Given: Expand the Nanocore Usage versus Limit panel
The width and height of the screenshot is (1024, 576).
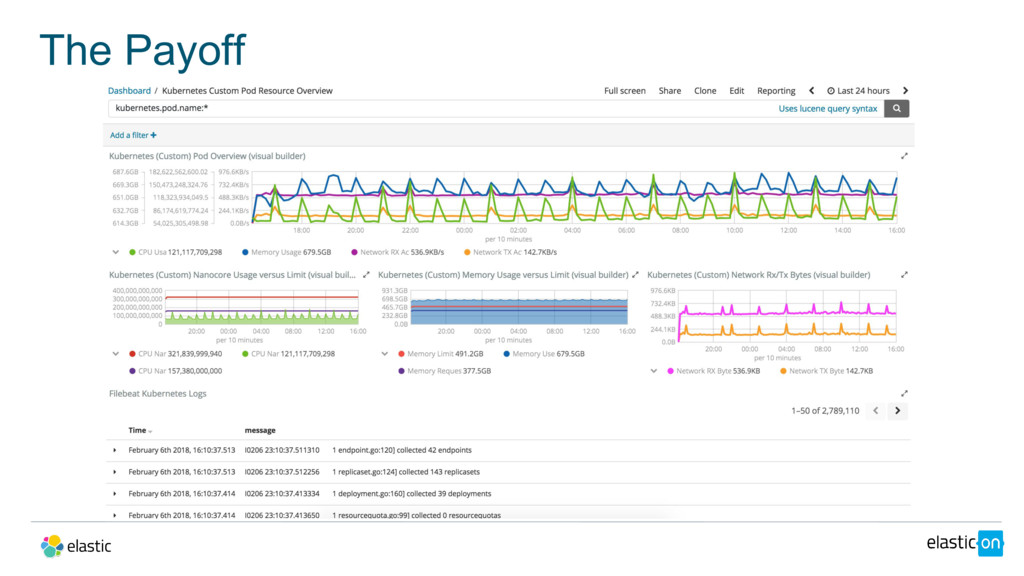Looking at the screenshot, I should [366, 274].
